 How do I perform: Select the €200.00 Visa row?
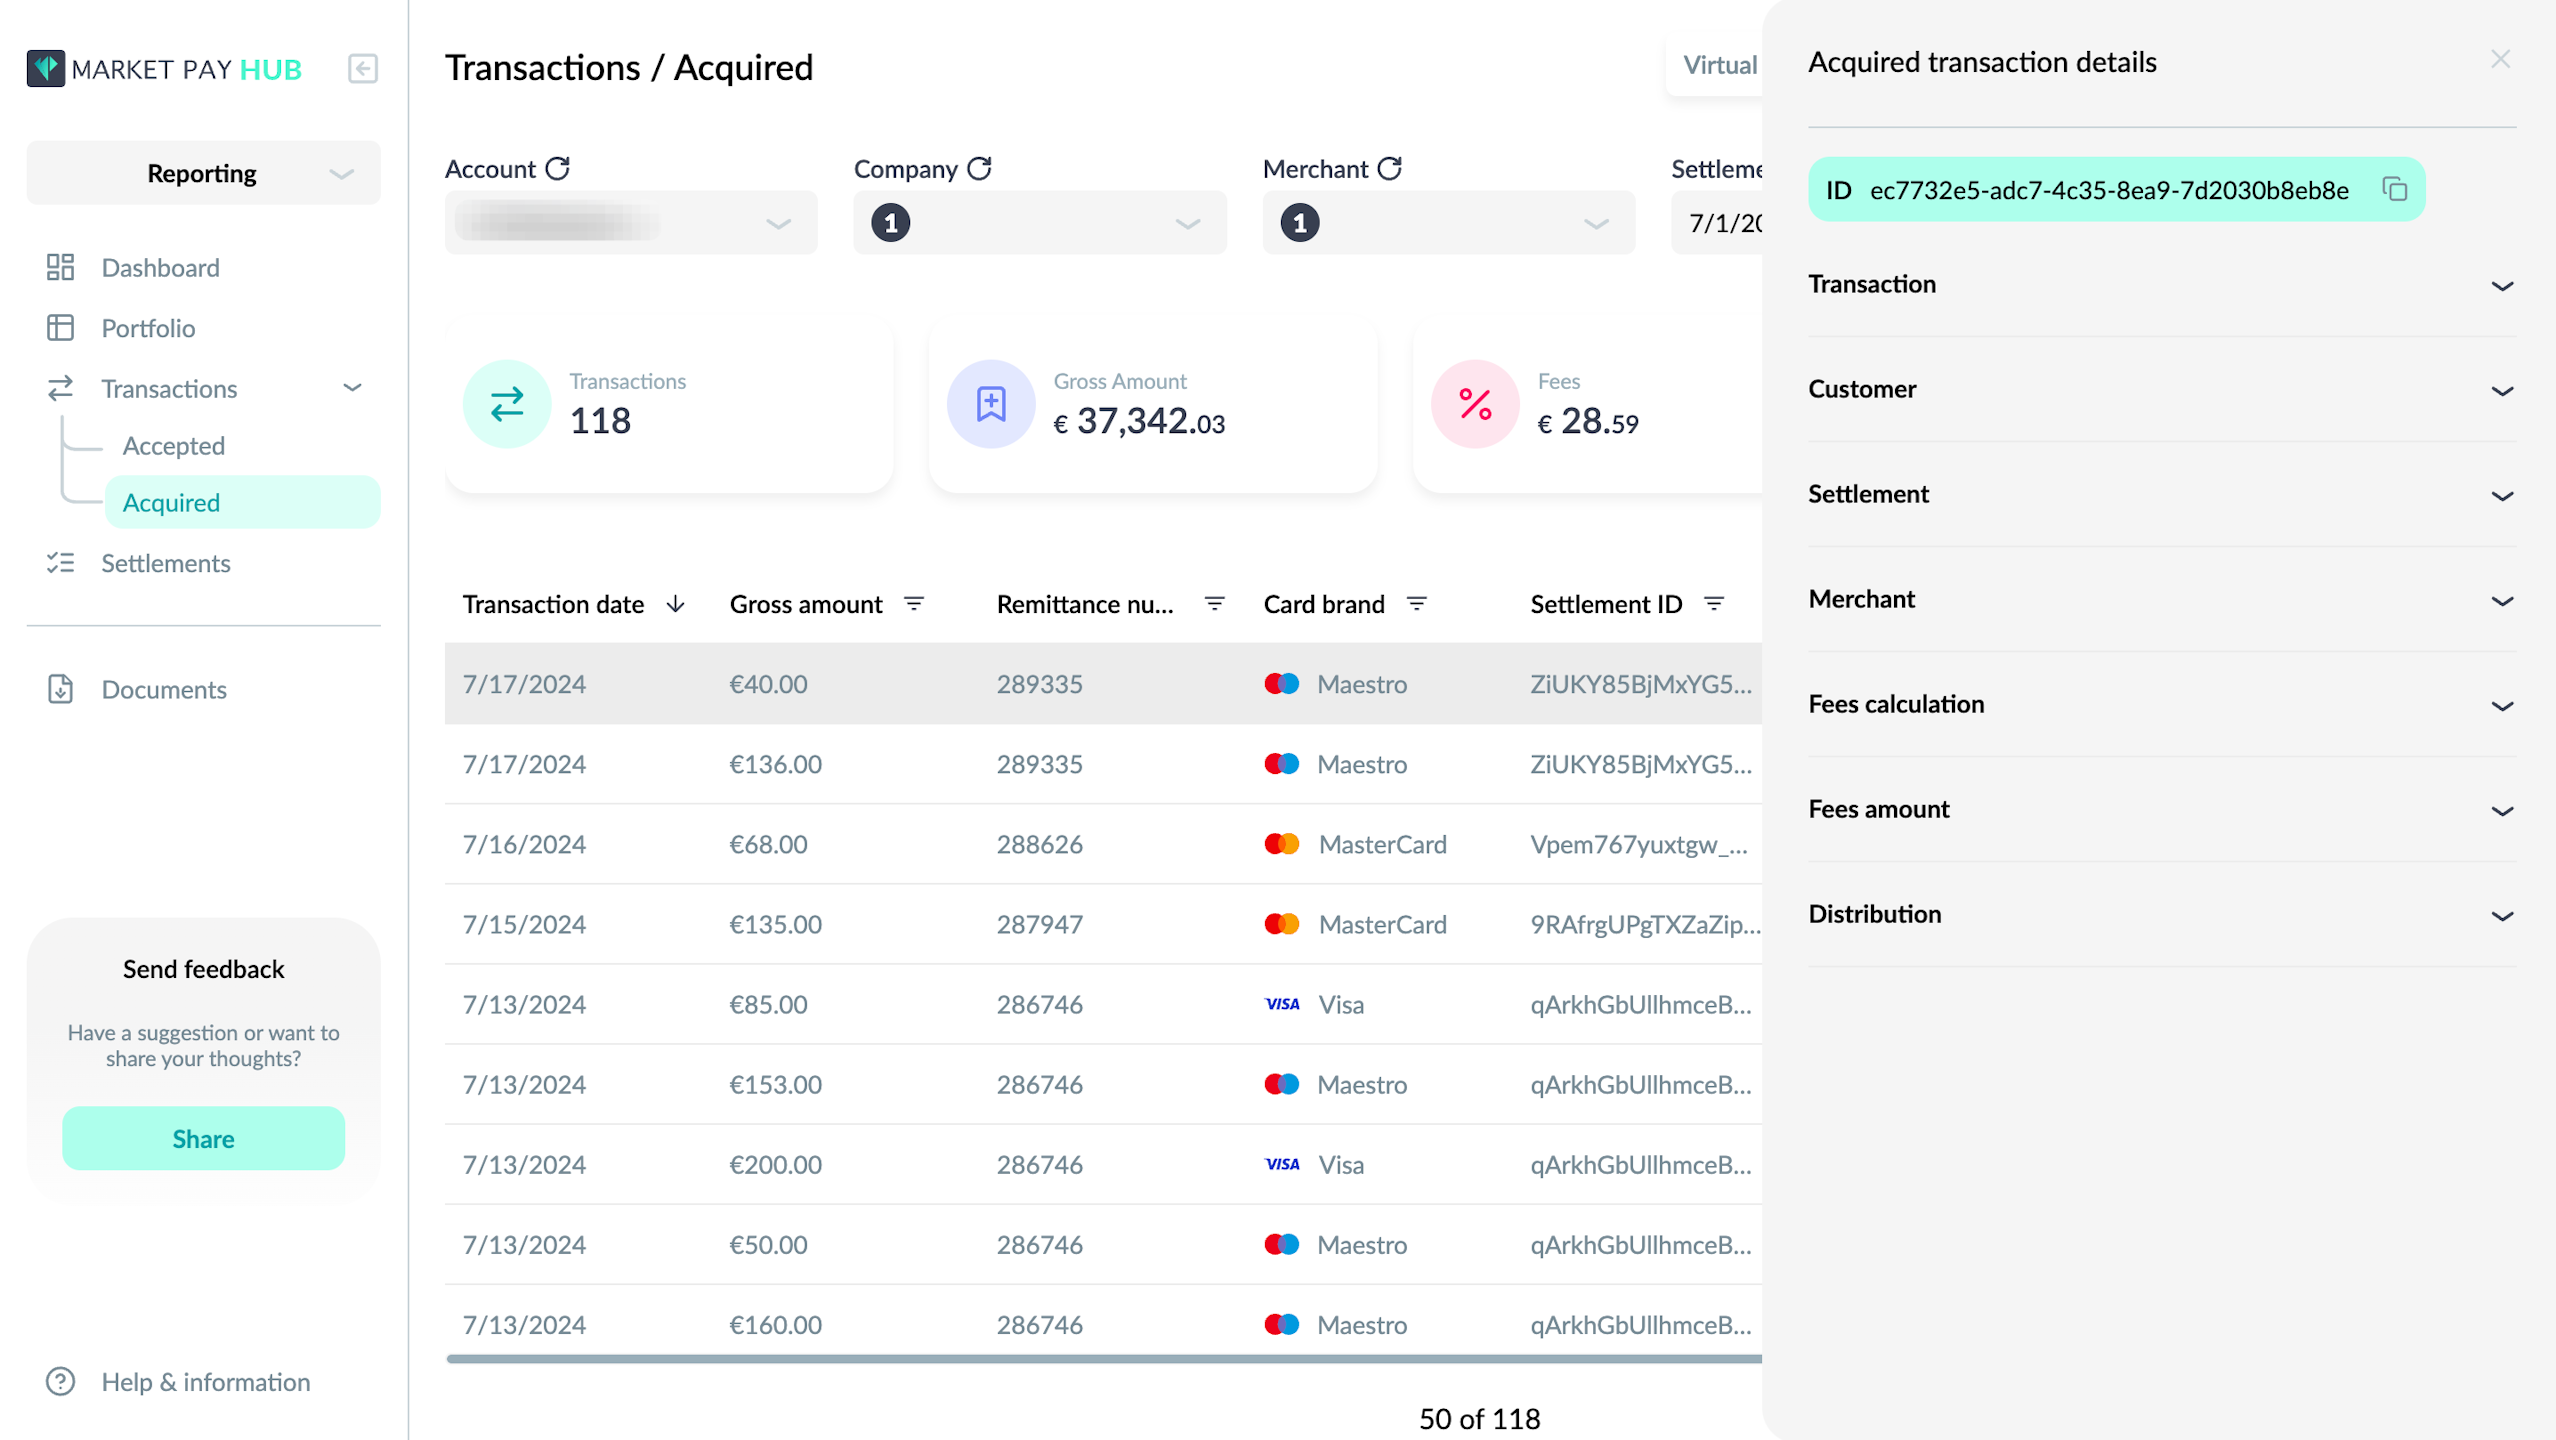[x=1103, y=1164]
